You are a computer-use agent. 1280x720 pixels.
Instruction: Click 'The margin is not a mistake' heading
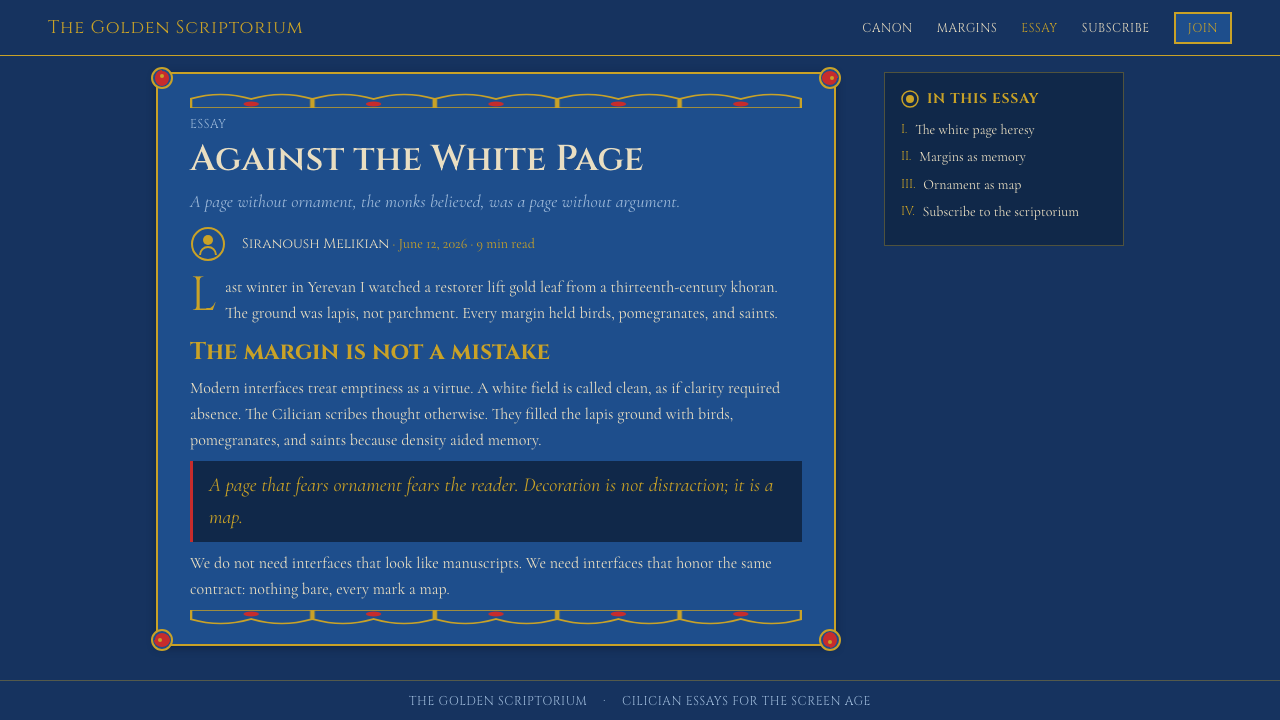[x=370, y=351]
